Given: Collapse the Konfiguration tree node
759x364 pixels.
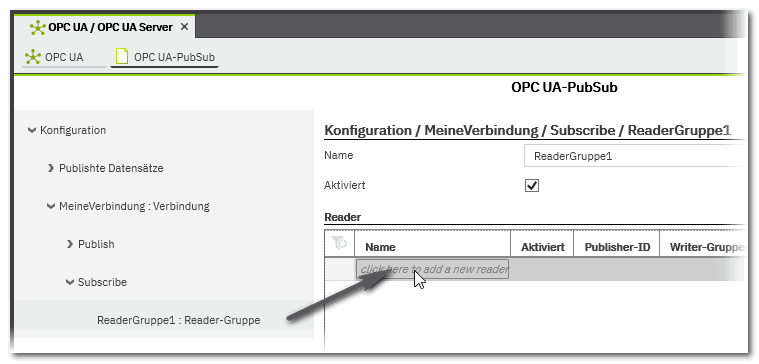Looking at the screenshot, I should [32, 130].
